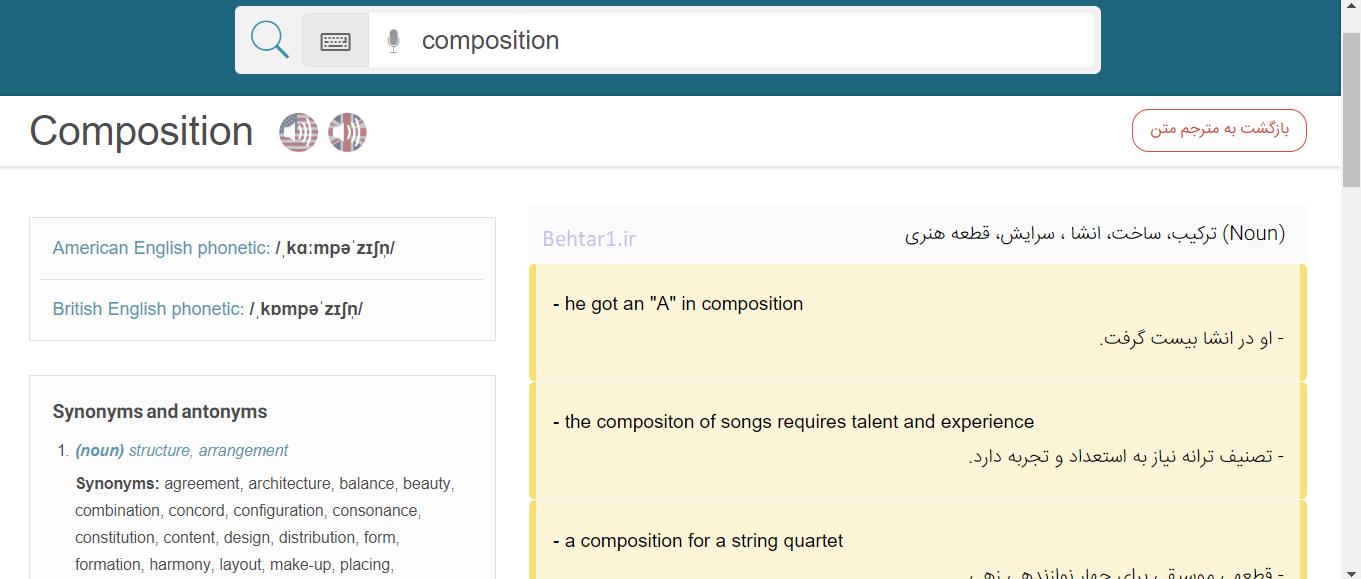The image size is (1361, 579).
Task: Click the Composition headword title
Action: [141, 131]
